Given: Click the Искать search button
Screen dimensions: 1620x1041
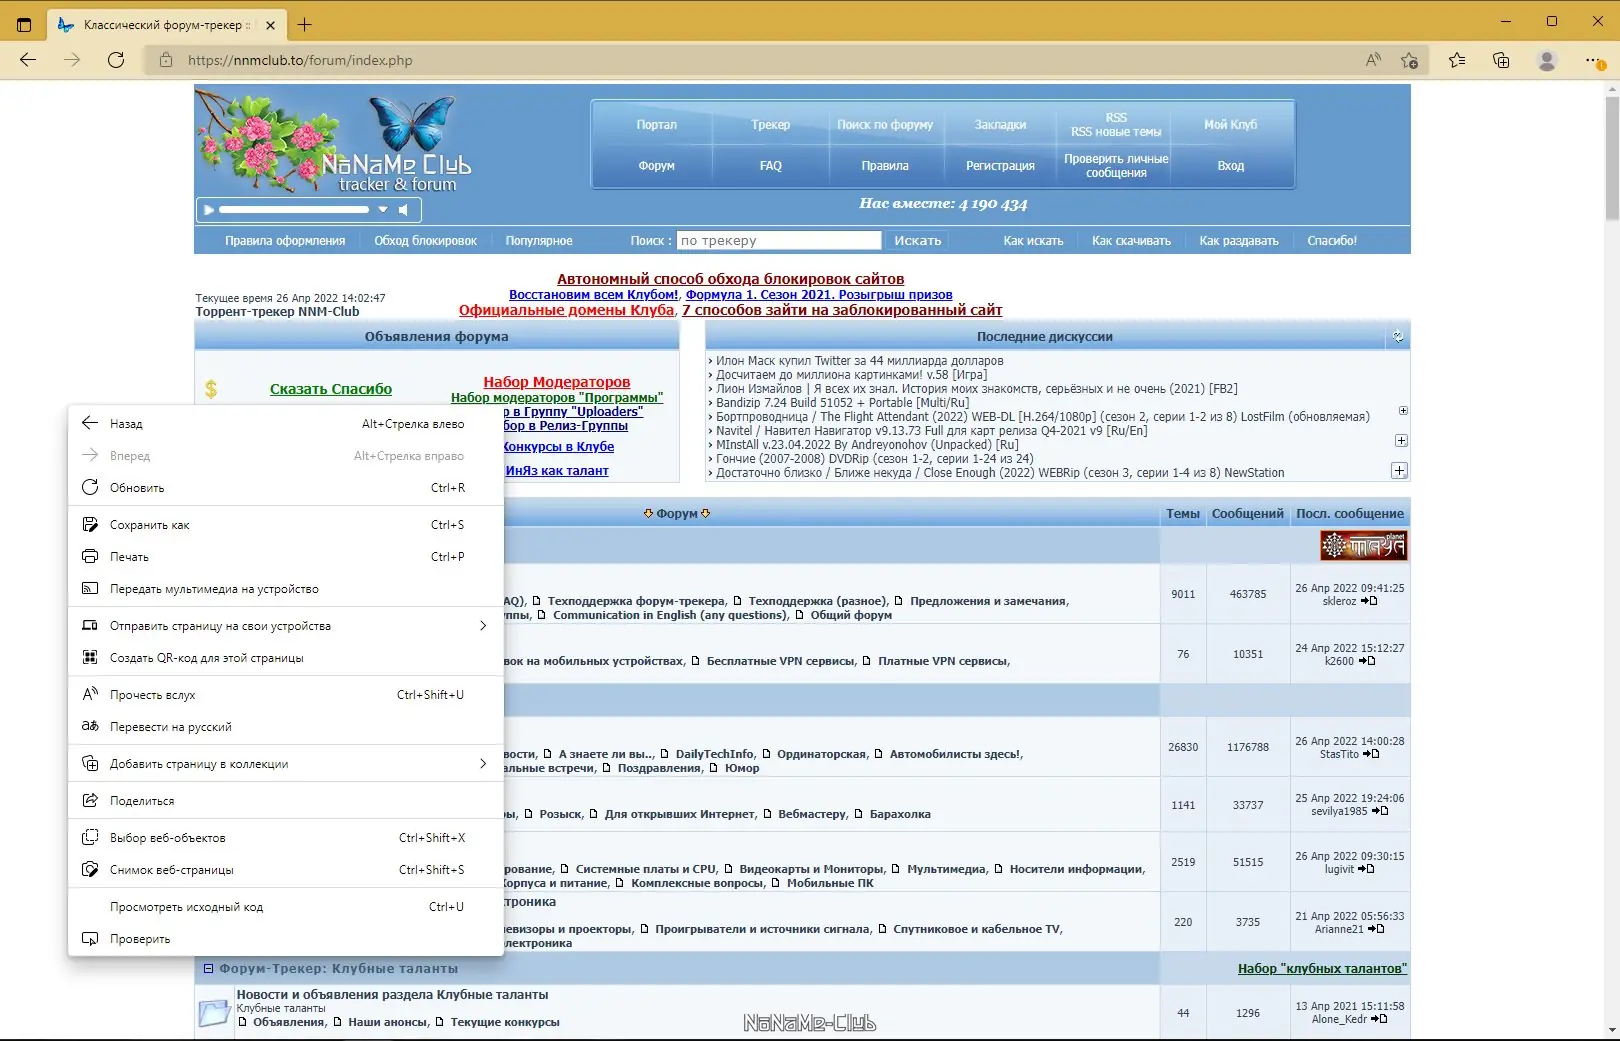Looking at the screenshot, I should 918,240.
